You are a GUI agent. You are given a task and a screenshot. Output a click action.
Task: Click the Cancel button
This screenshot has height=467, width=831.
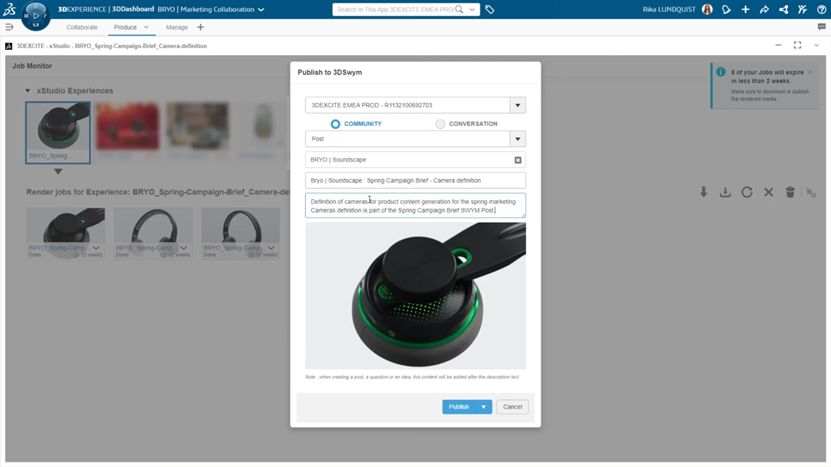[512, 407]
